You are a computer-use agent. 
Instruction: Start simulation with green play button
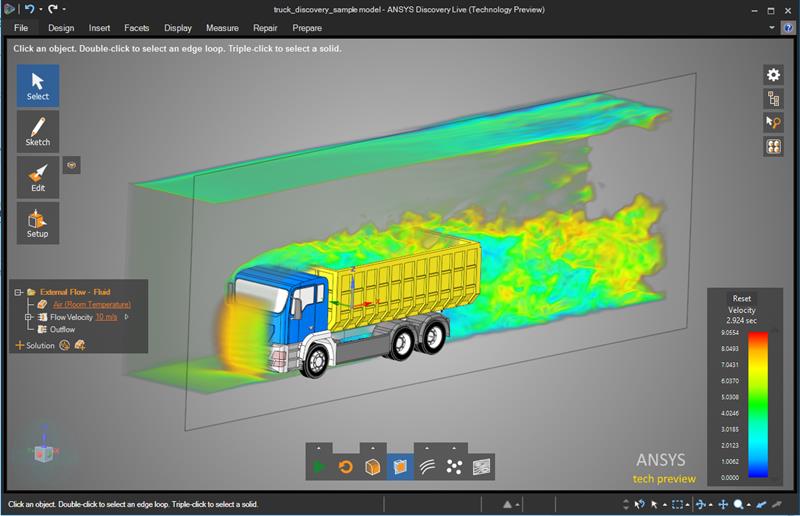(319, 467)
